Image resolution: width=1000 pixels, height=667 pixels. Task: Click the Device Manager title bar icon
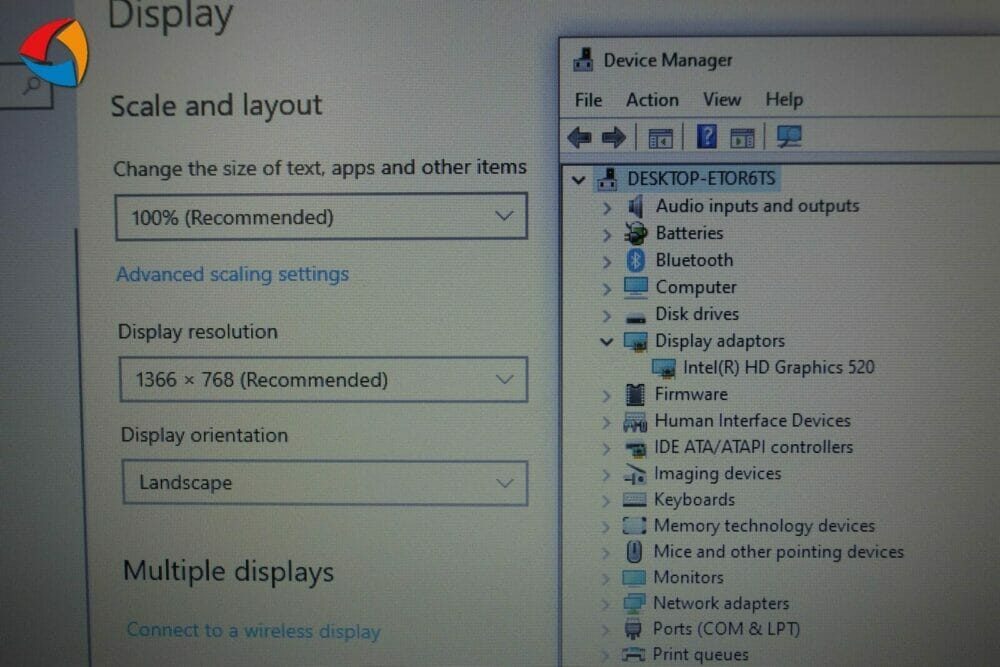point(583,60)
